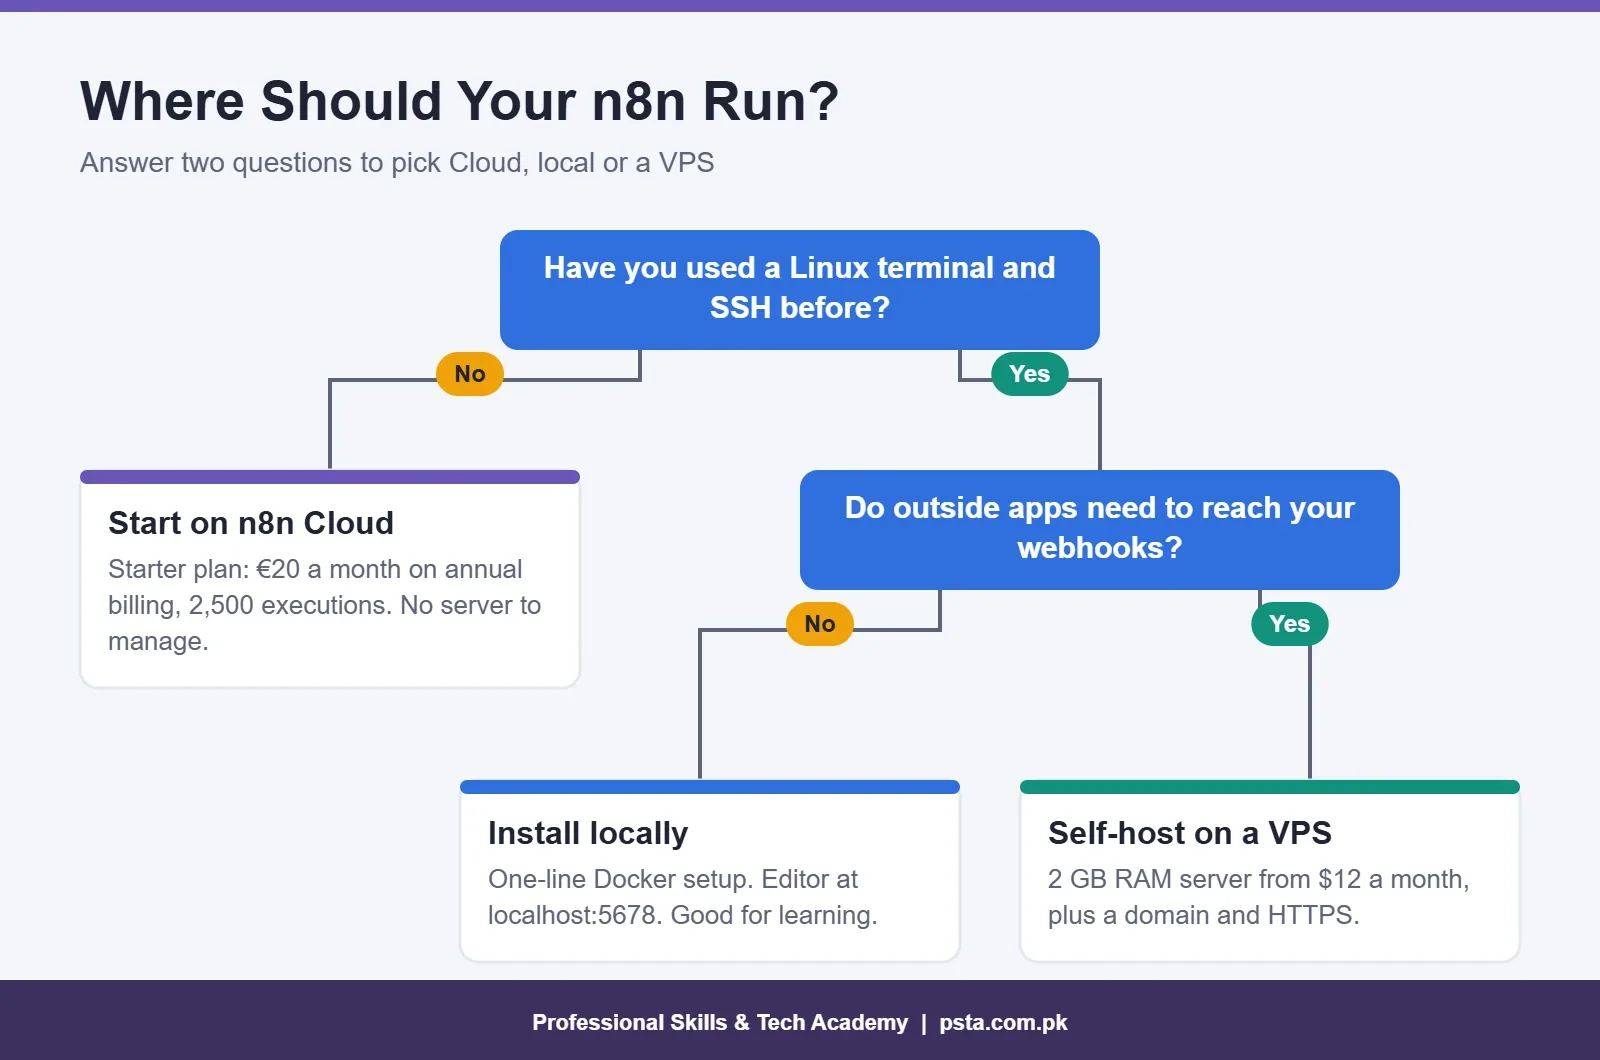Screen dimensions: 1600x1060
Task: Click the 'Starter plan: €20 a month' description text
Action: (x=325, y=605)
